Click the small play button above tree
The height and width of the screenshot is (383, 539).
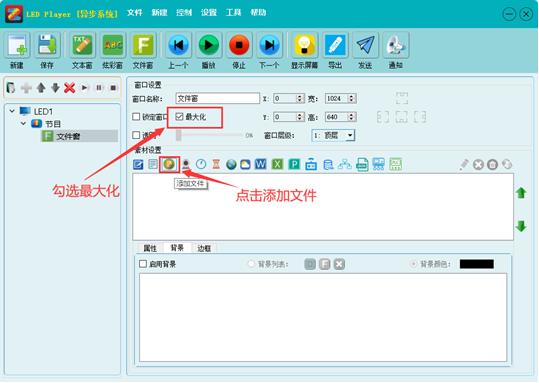coord(84,88)
